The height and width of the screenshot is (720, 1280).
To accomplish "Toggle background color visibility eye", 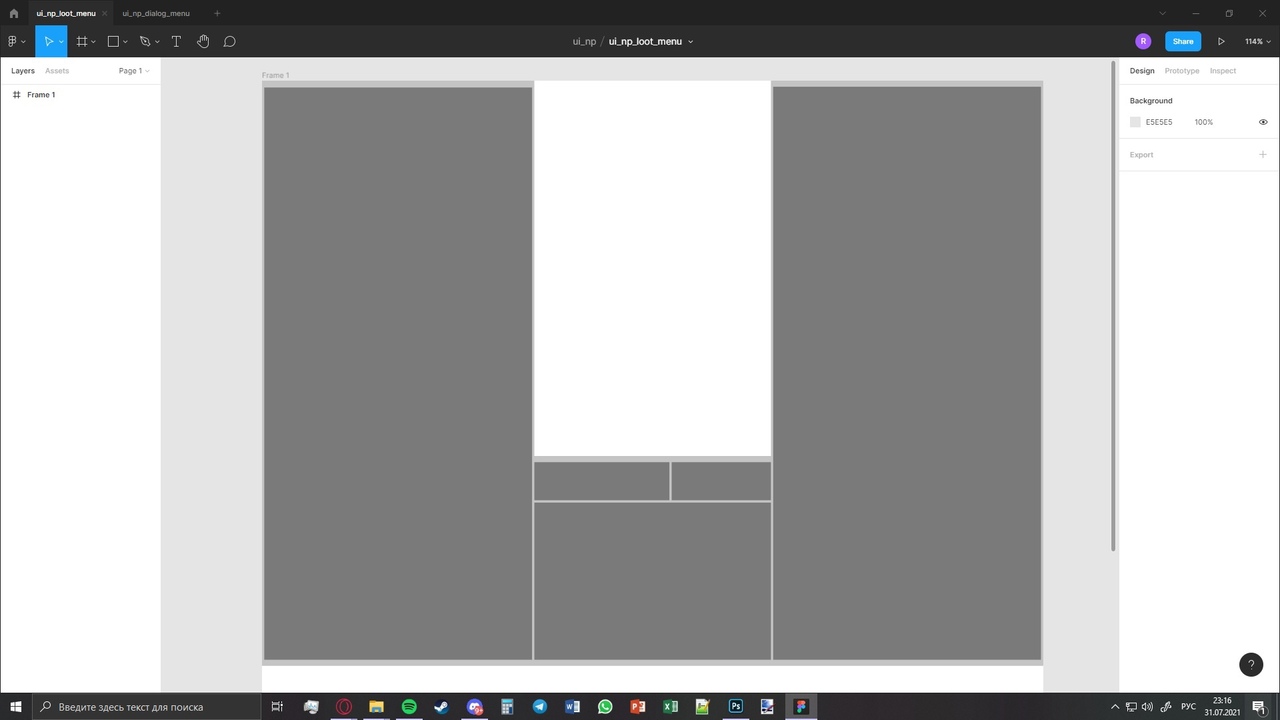I will (1263, 122).
